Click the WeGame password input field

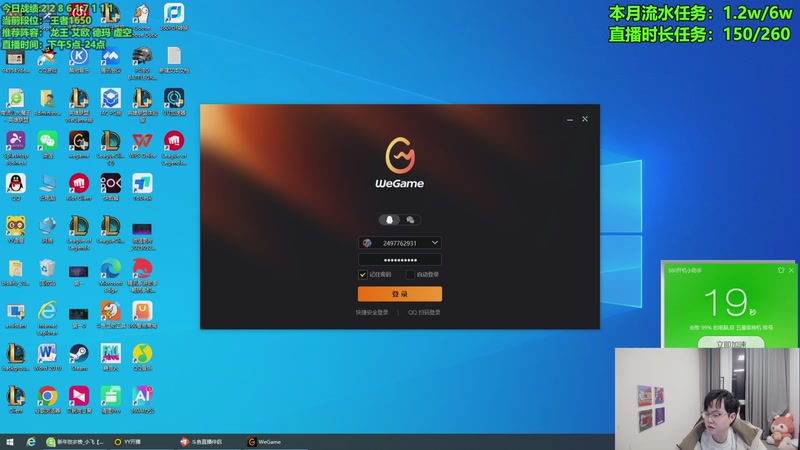pos(400,260)
